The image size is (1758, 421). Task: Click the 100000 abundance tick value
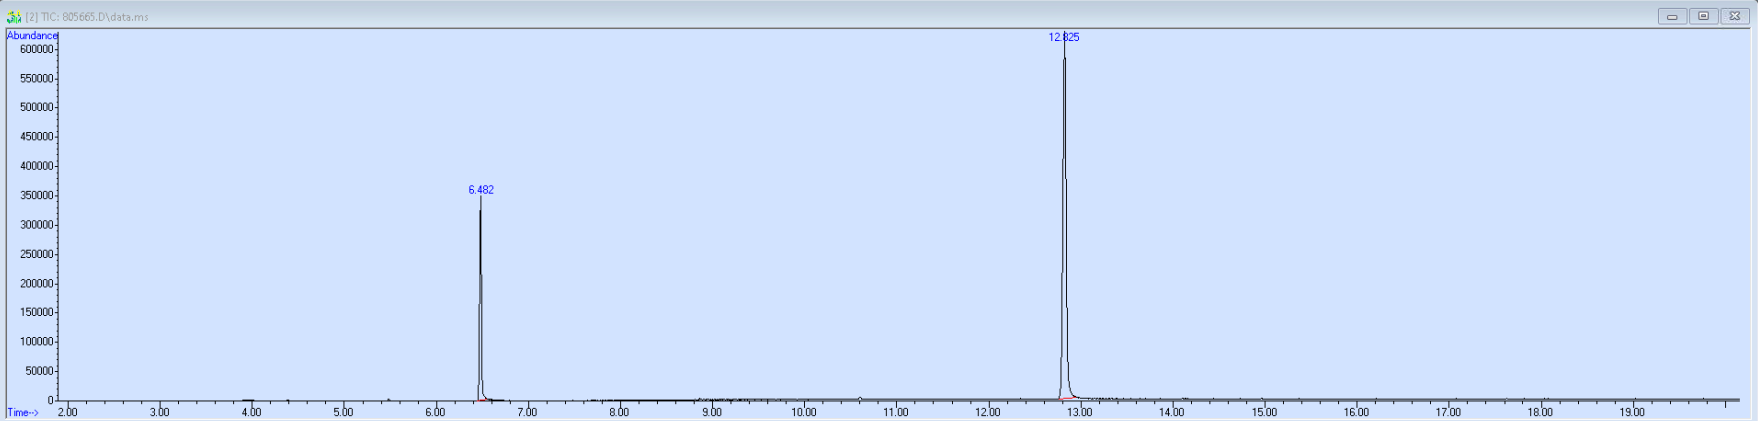(x=36, y=342)
